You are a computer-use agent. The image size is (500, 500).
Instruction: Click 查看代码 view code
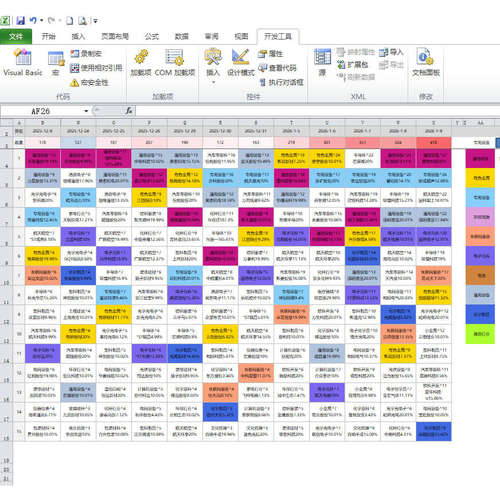tap(277, 68)
